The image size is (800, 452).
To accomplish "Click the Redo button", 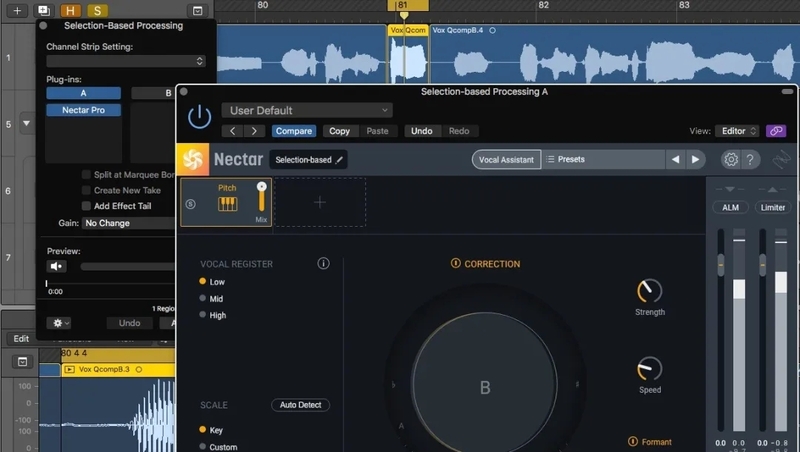I will [x=459, y=131].
